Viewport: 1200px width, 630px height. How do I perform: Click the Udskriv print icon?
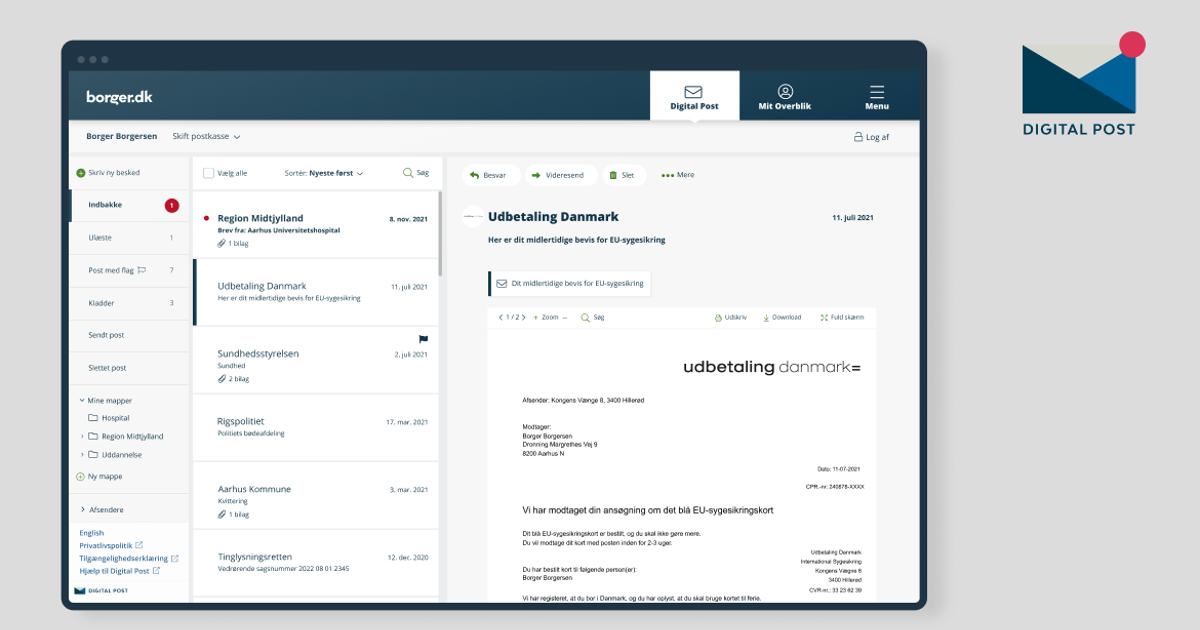pyautogui.click(x=718, y=318)
